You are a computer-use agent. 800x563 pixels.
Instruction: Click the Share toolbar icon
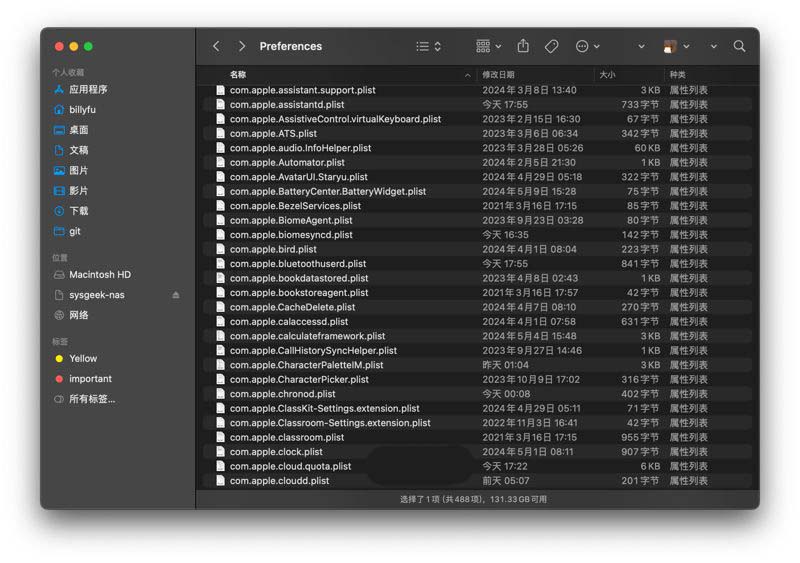(x=523, y=46)
